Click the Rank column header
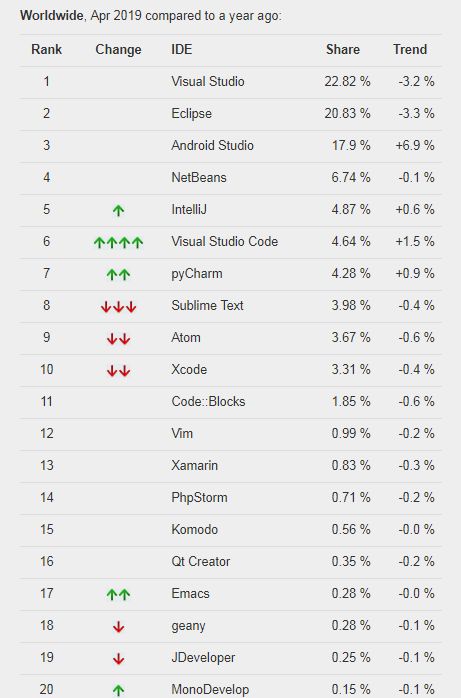Screen dimensions: 461x698 coord(47,49)
